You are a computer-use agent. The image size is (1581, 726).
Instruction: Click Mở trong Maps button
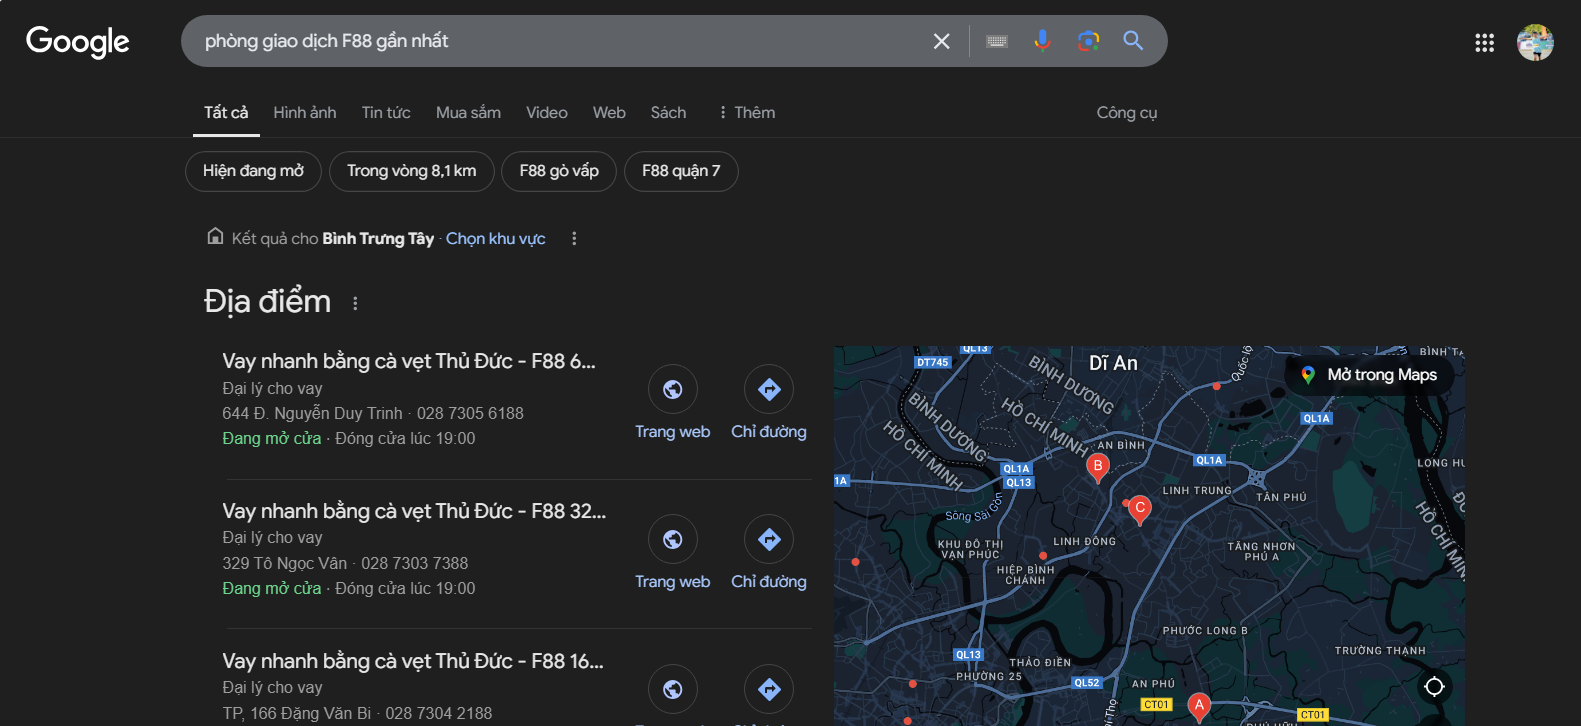[x=1368, y=375]
